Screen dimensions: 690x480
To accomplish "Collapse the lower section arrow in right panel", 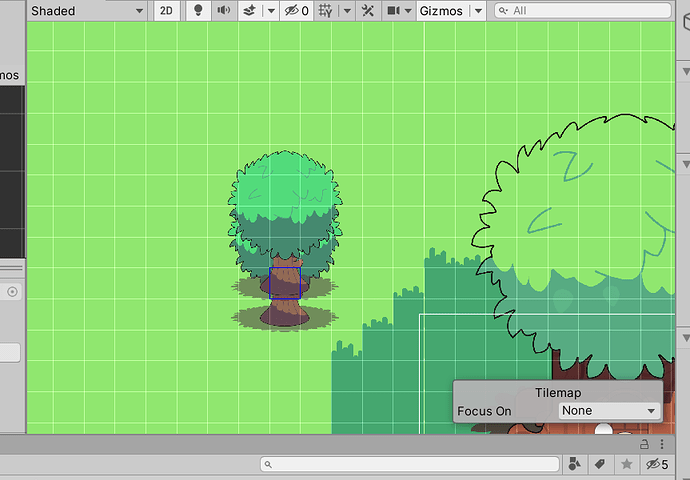I will click(x=686, y=338).
